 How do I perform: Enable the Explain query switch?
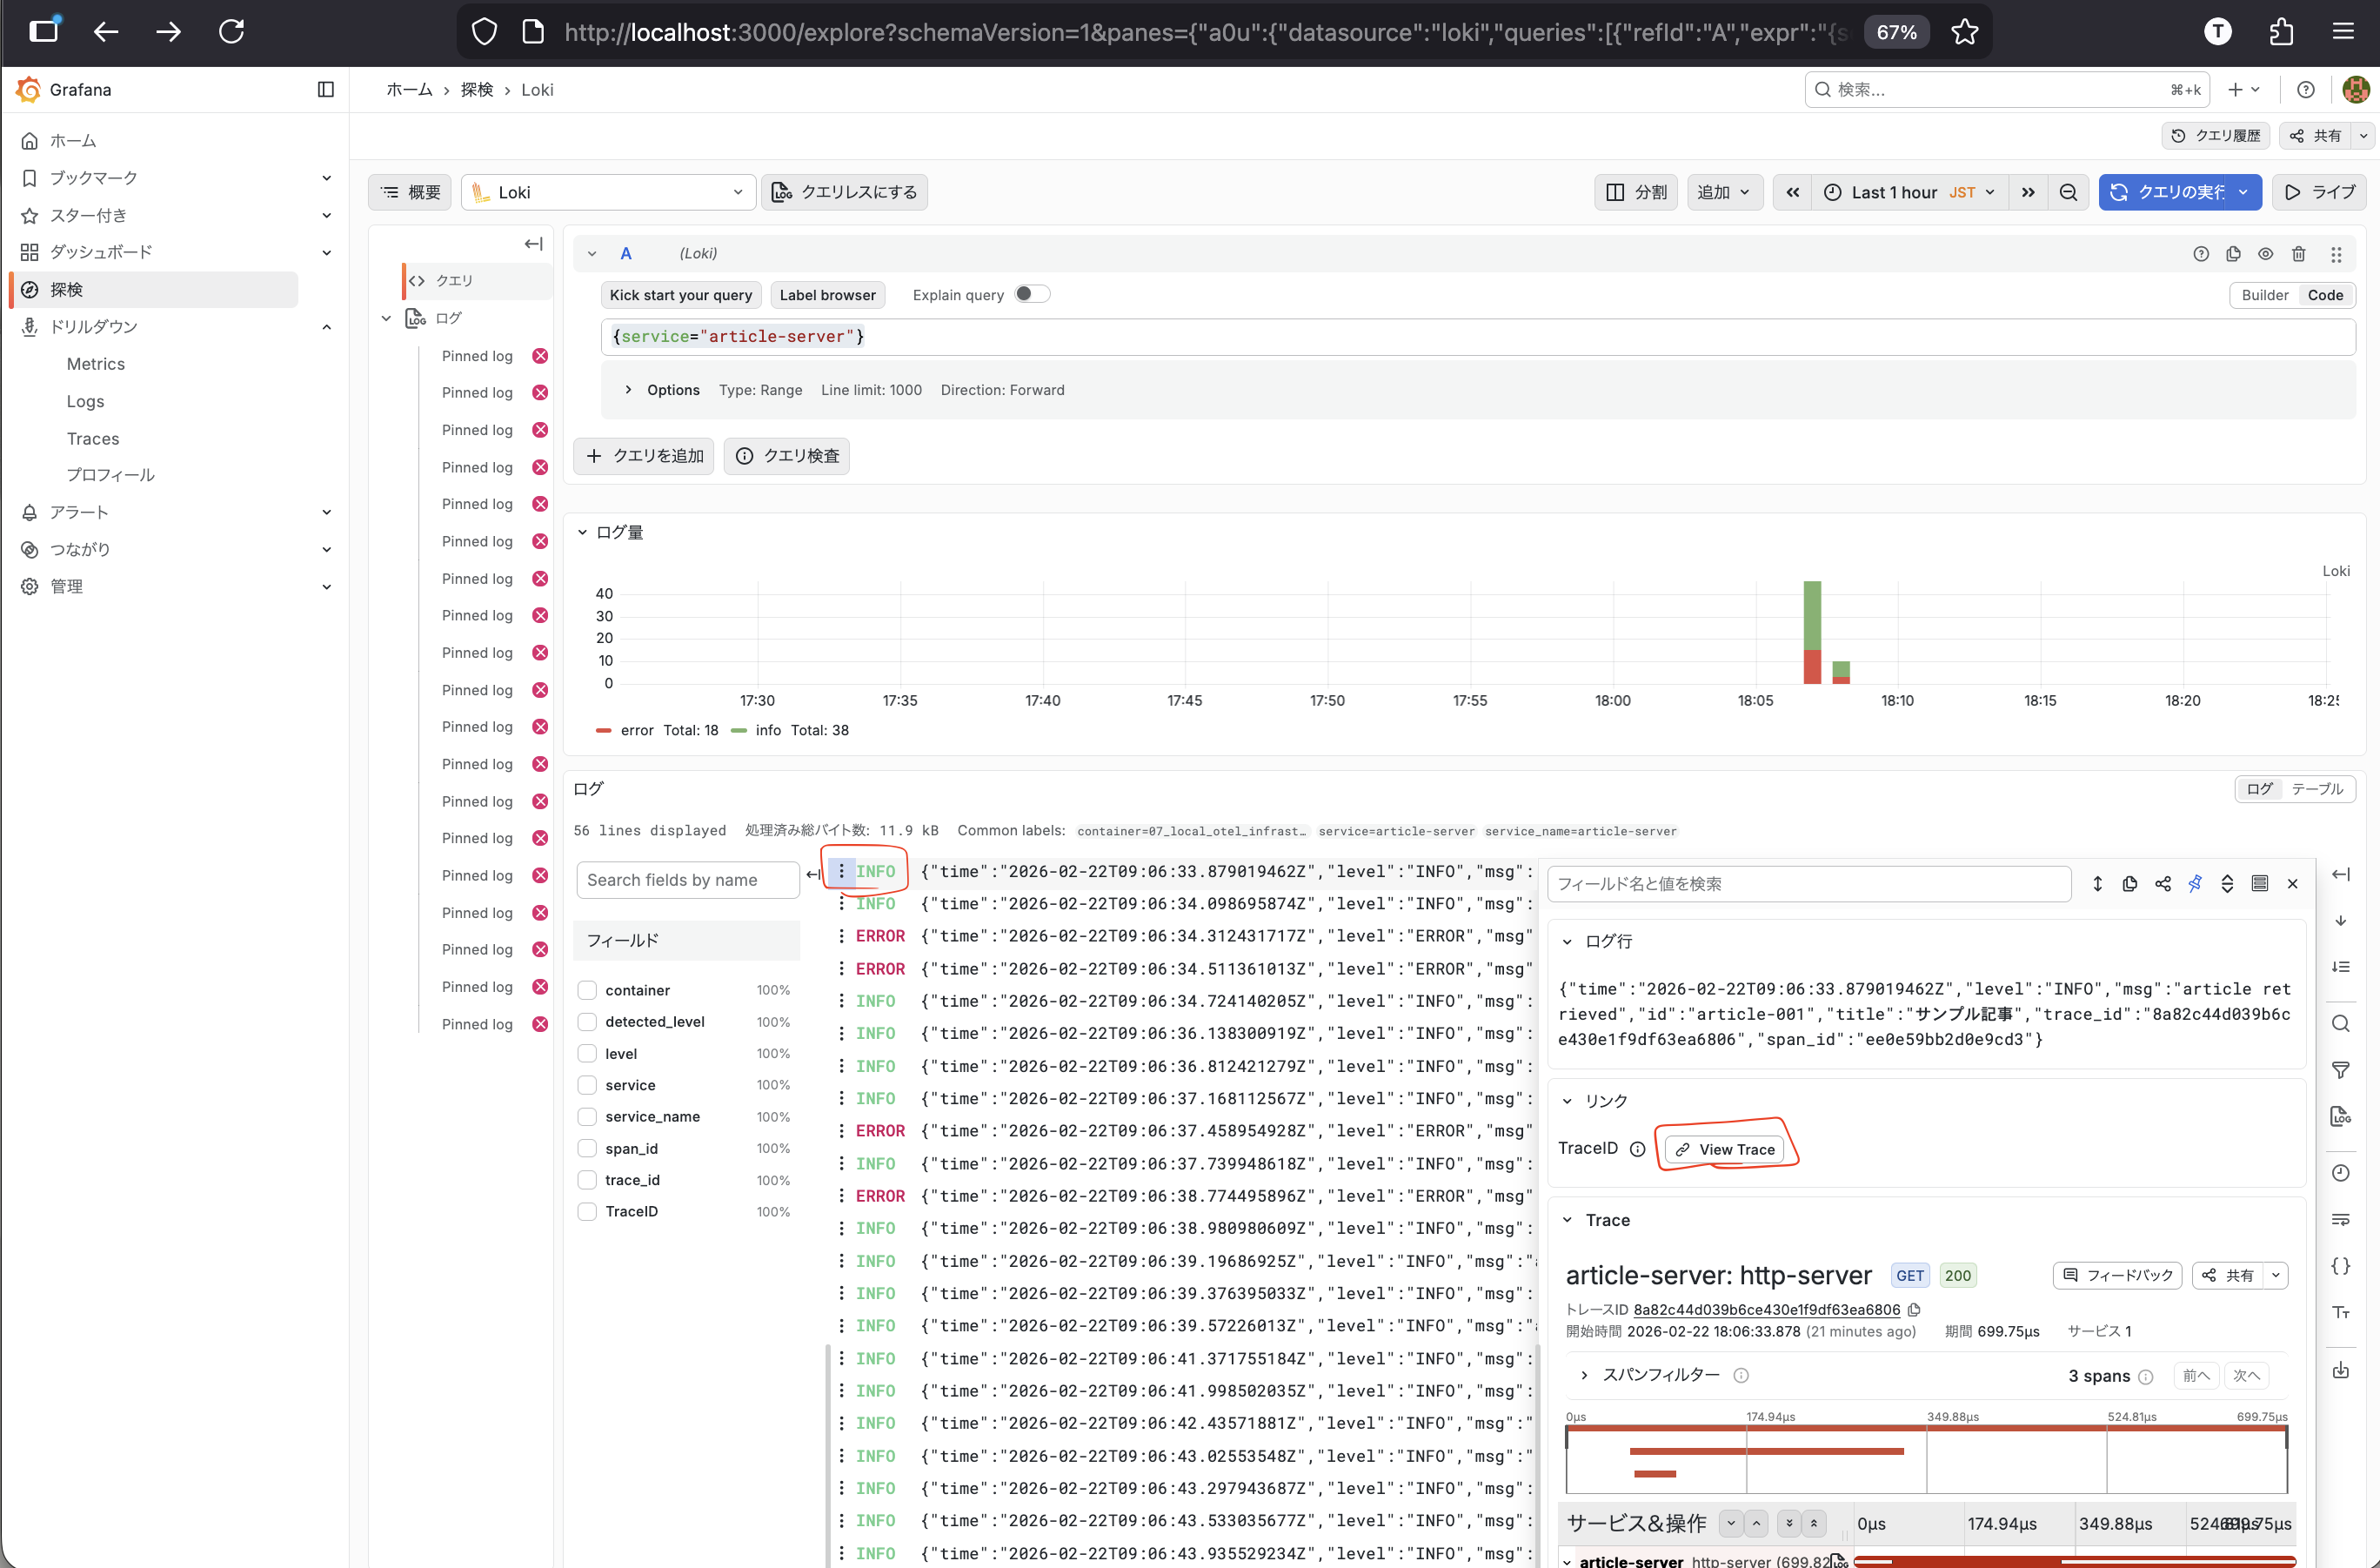click(x=1032, y=294)
